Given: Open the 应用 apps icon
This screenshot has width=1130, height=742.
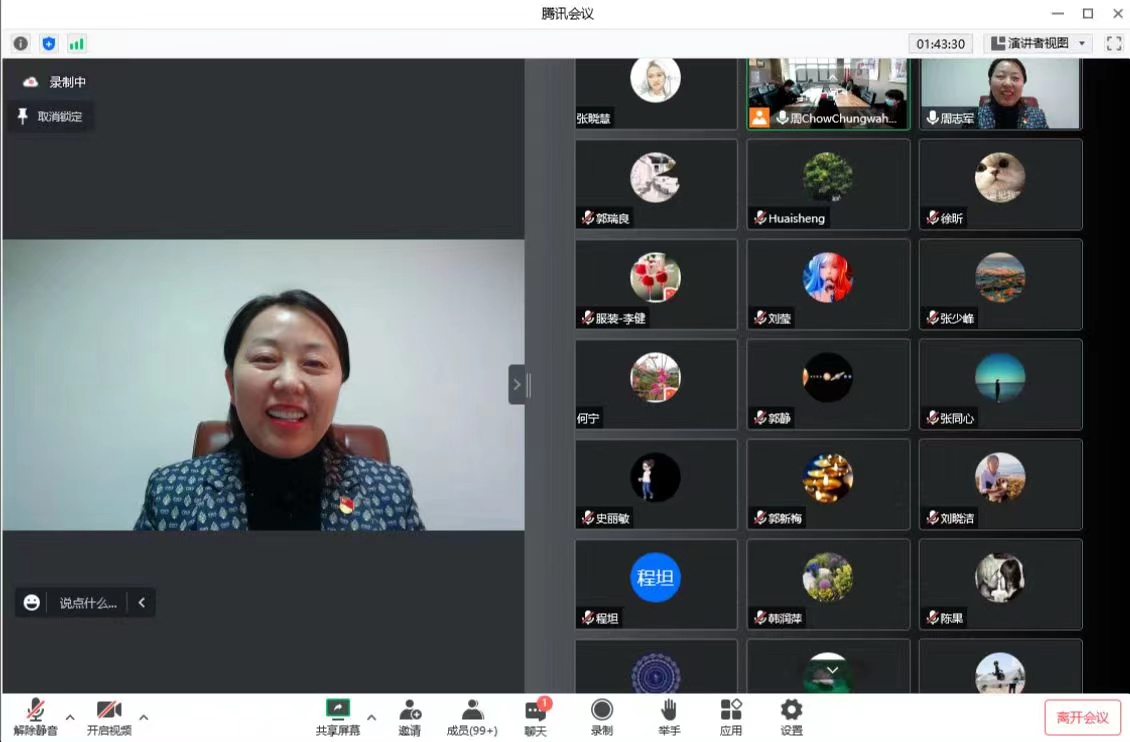Looking at the screenshot, I should [731, 716].
